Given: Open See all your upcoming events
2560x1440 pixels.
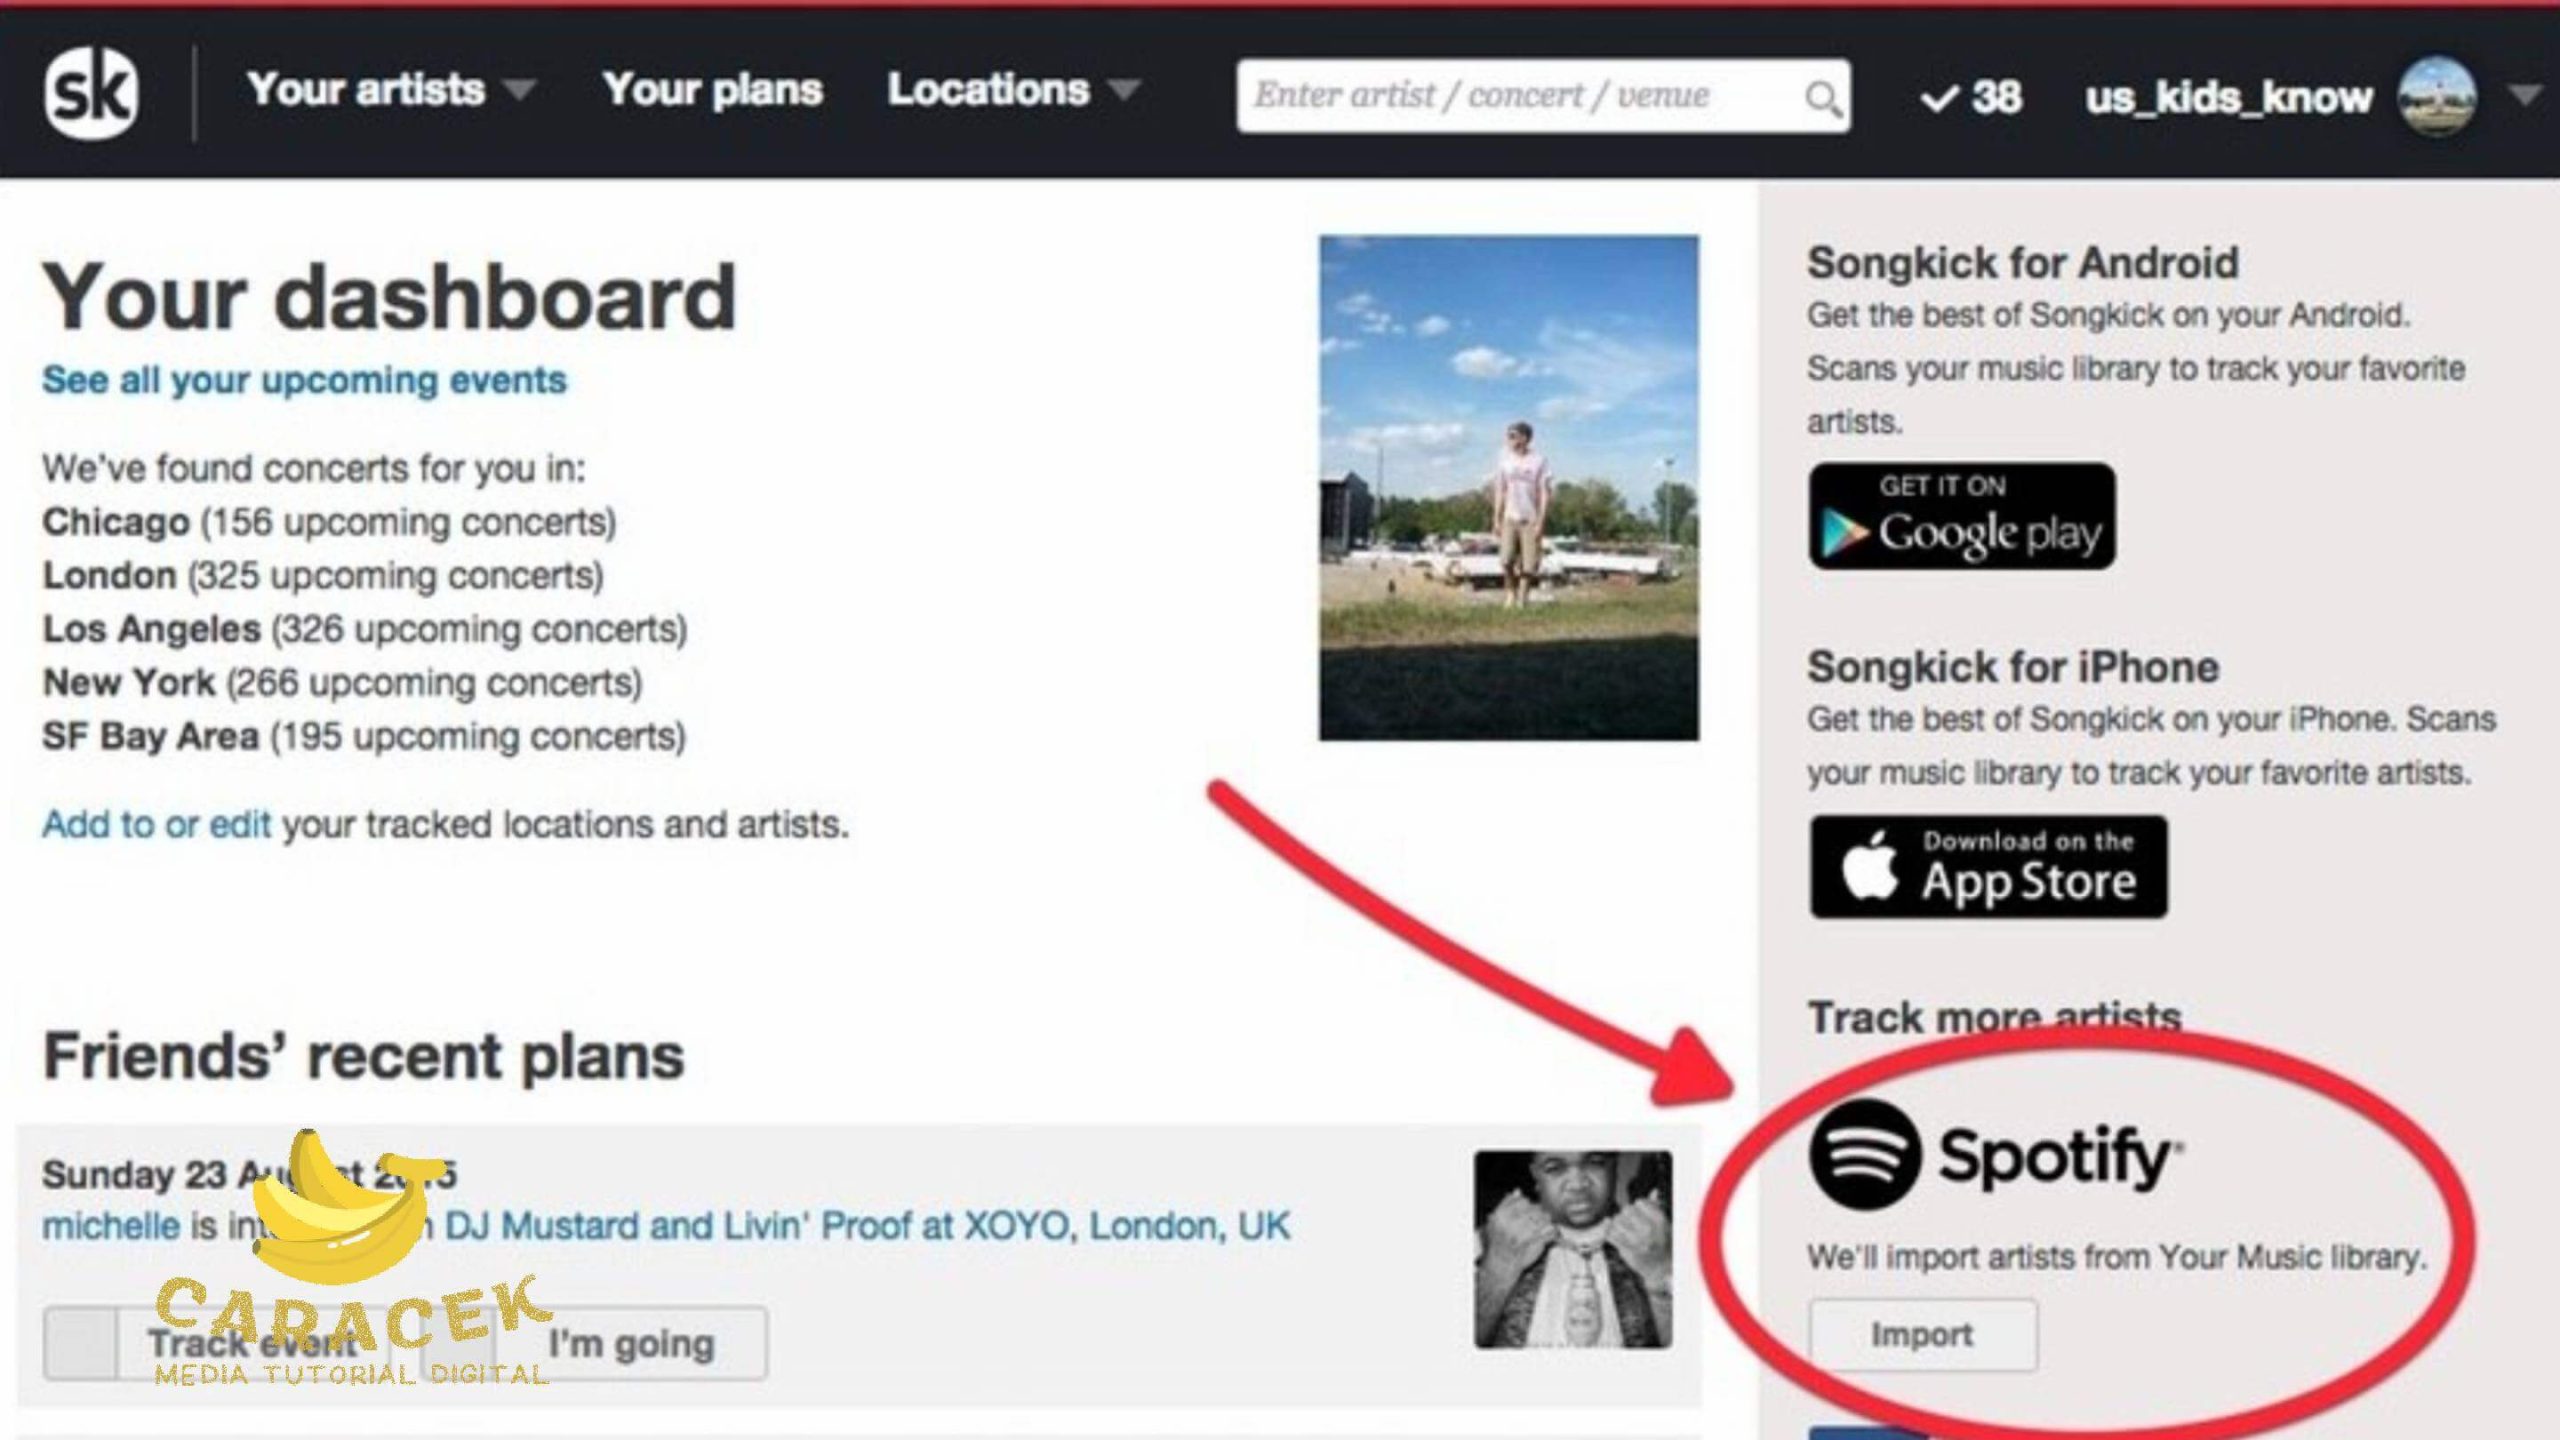Looking at the screenshot, I should (x=304, y=380).
